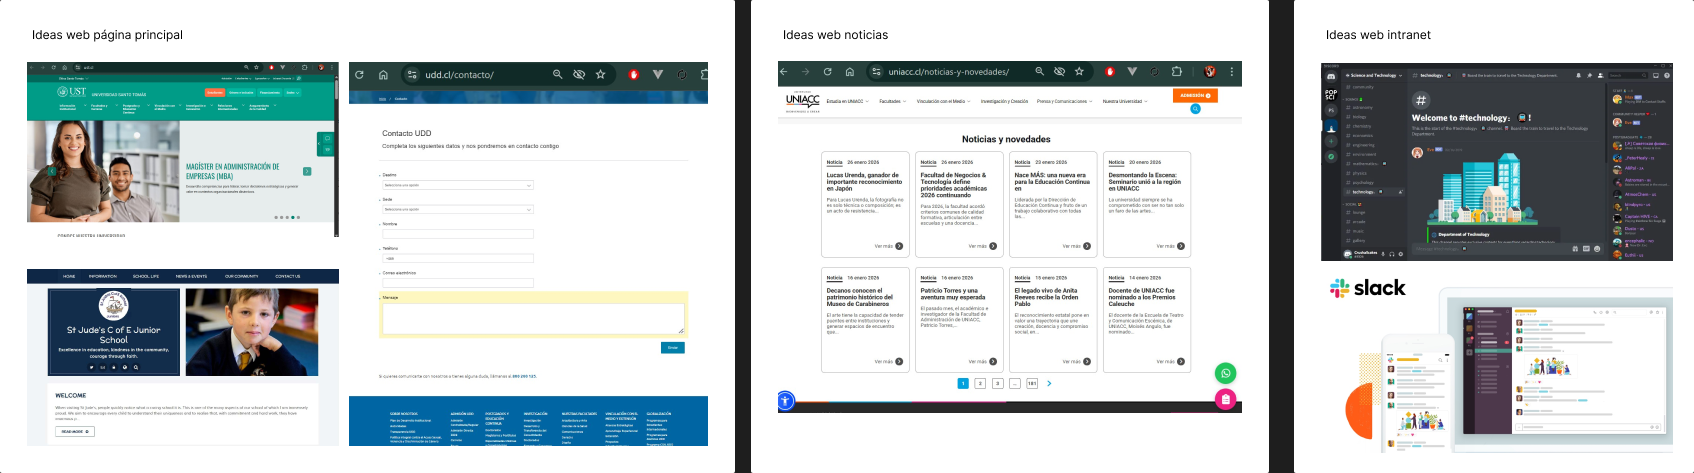
Task: Click the red shield extension in udd.cl browser bar
Action: point(634,74)
